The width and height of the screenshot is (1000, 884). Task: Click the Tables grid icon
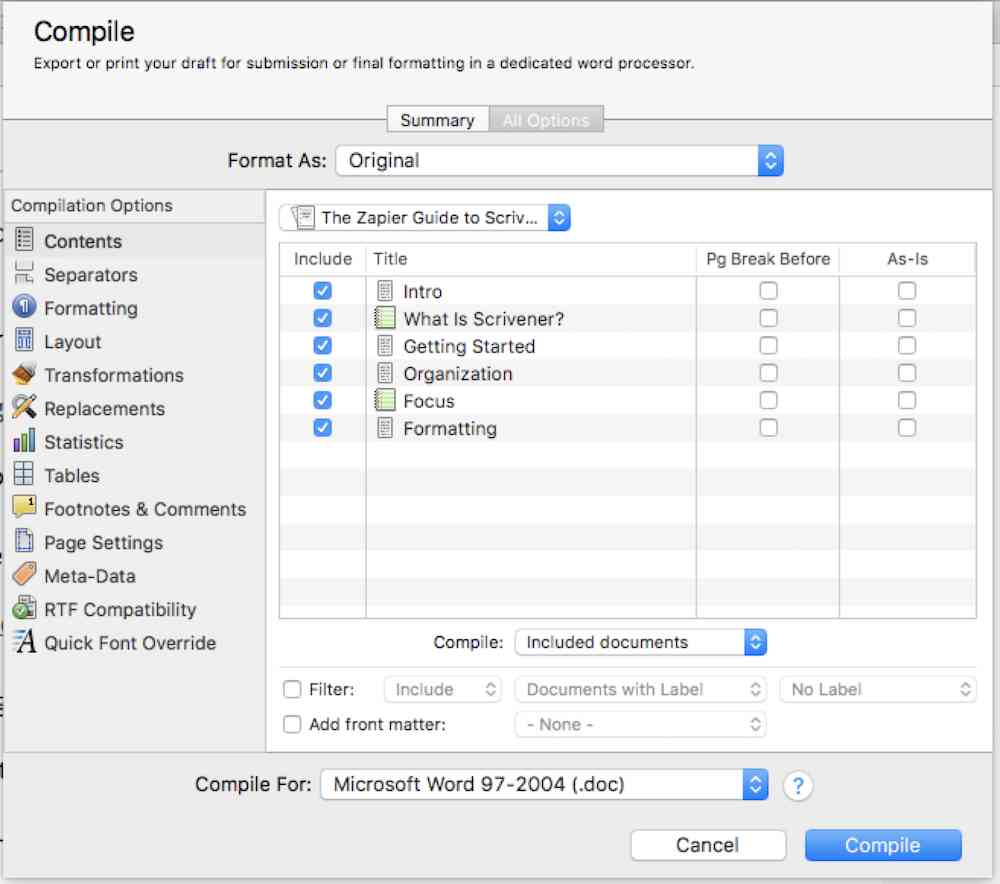[x=24, y=474]
